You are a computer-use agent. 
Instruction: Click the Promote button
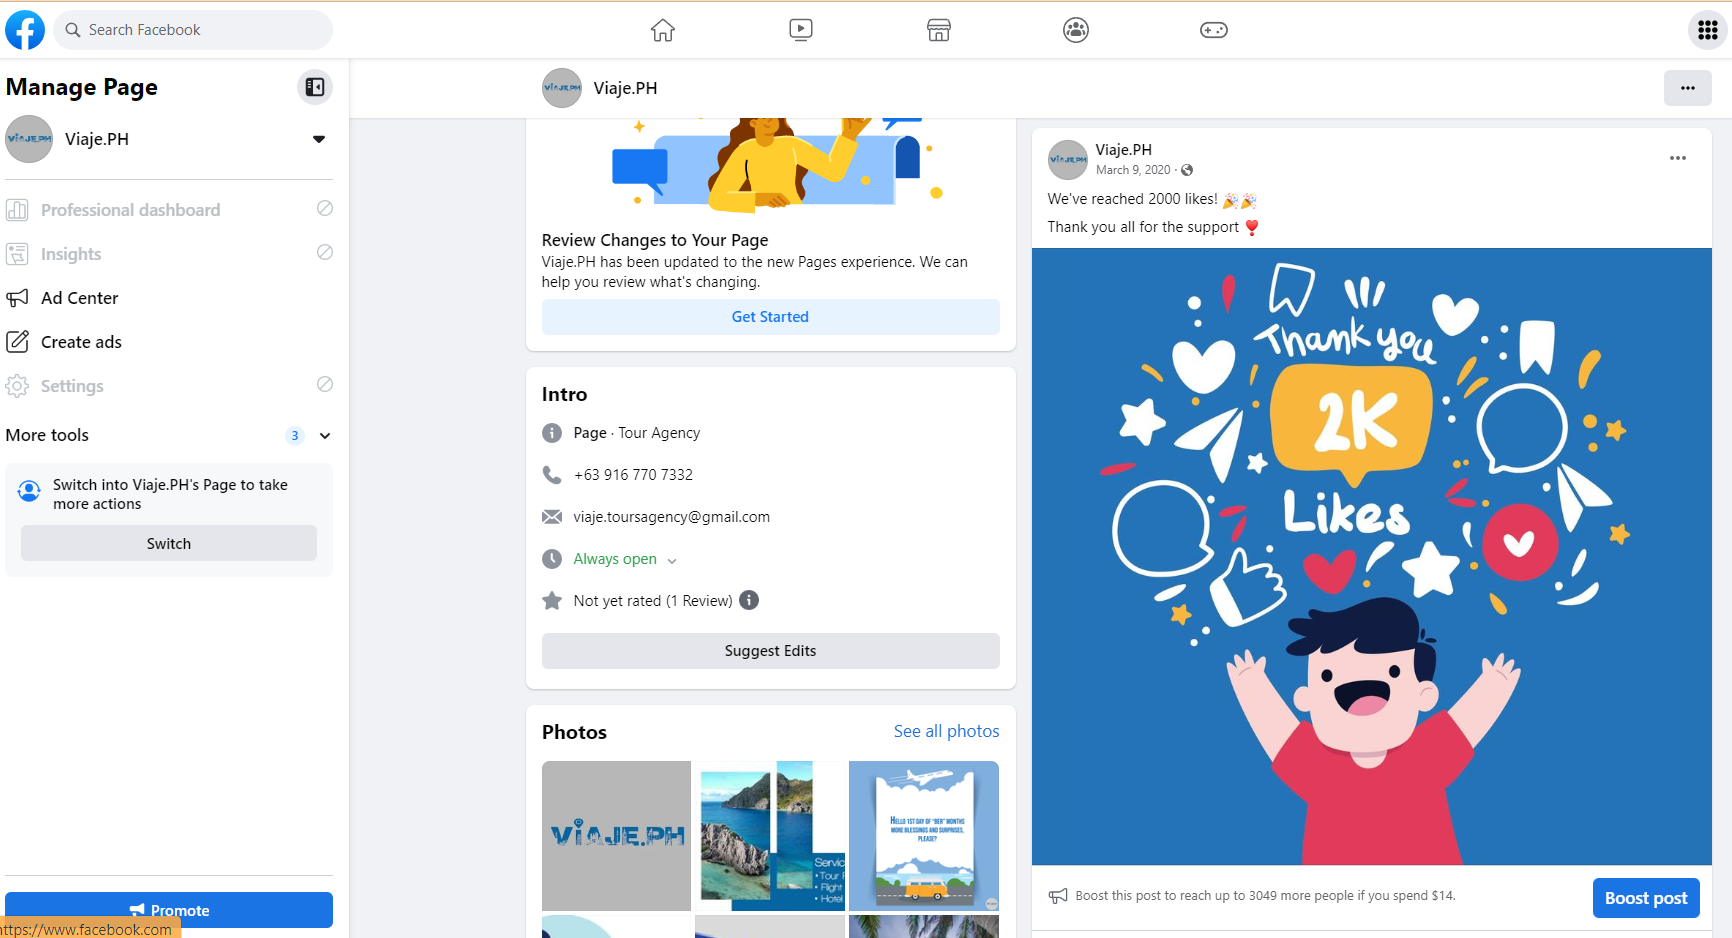coord(169,910)
